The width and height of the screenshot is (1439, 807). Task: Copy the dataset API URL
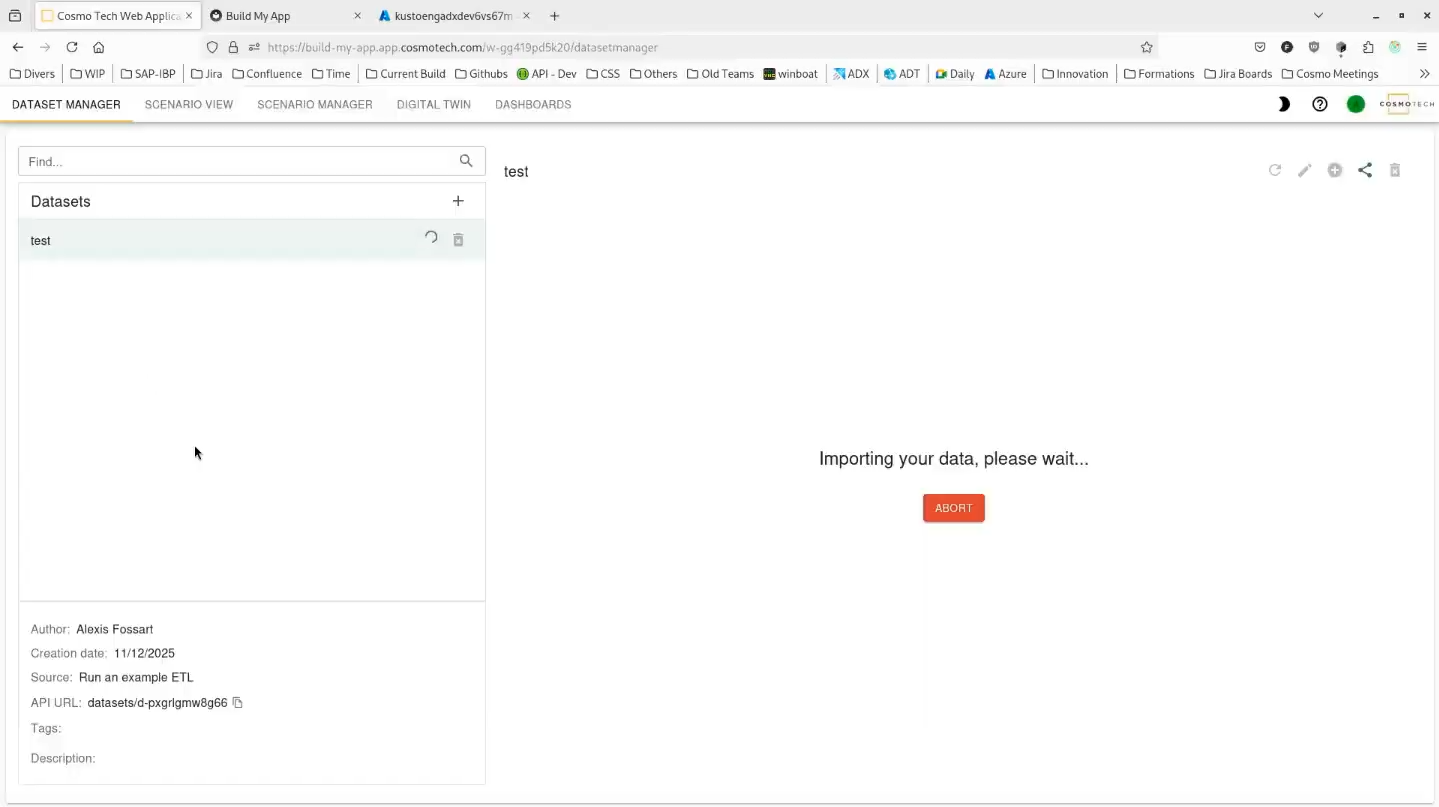click(237, 703)
